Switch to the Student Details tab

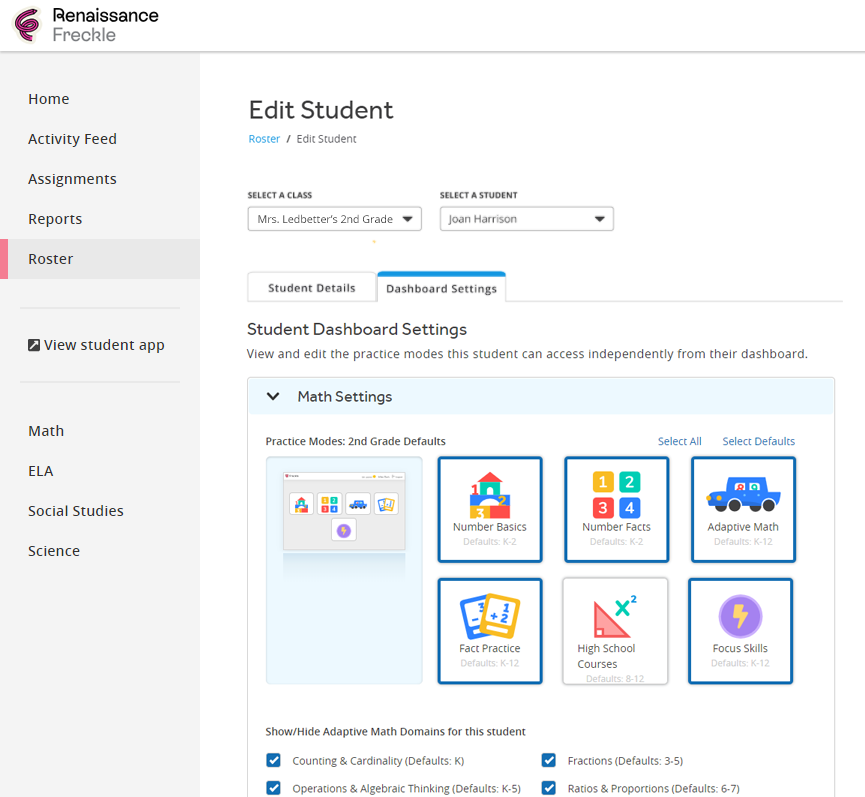[311, 288]
